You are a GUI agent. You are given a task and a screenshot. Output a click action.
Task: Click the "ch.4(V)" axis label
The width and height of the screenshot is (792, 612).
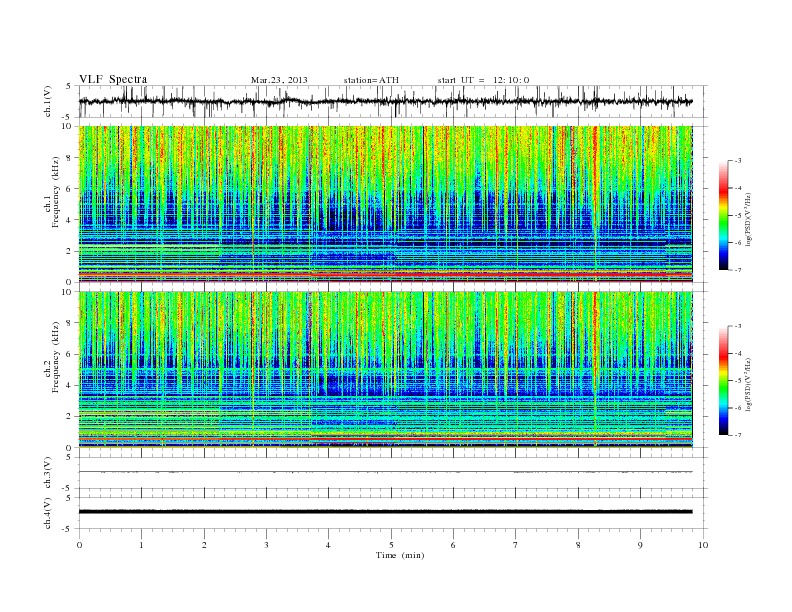point(47,513)
